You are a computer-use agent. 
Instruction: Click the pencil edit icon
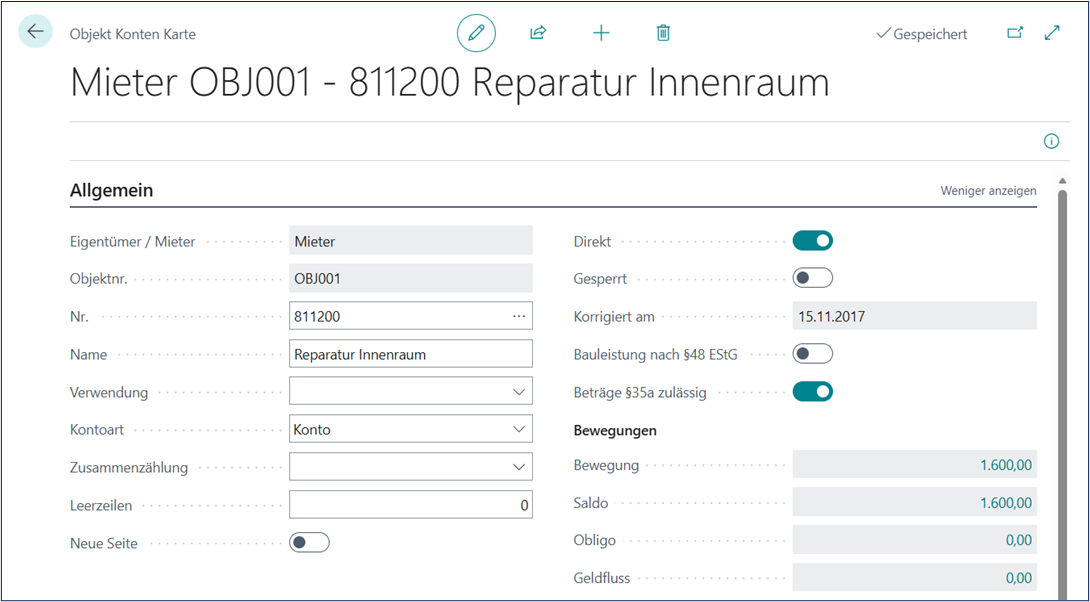tap(476, 33)
